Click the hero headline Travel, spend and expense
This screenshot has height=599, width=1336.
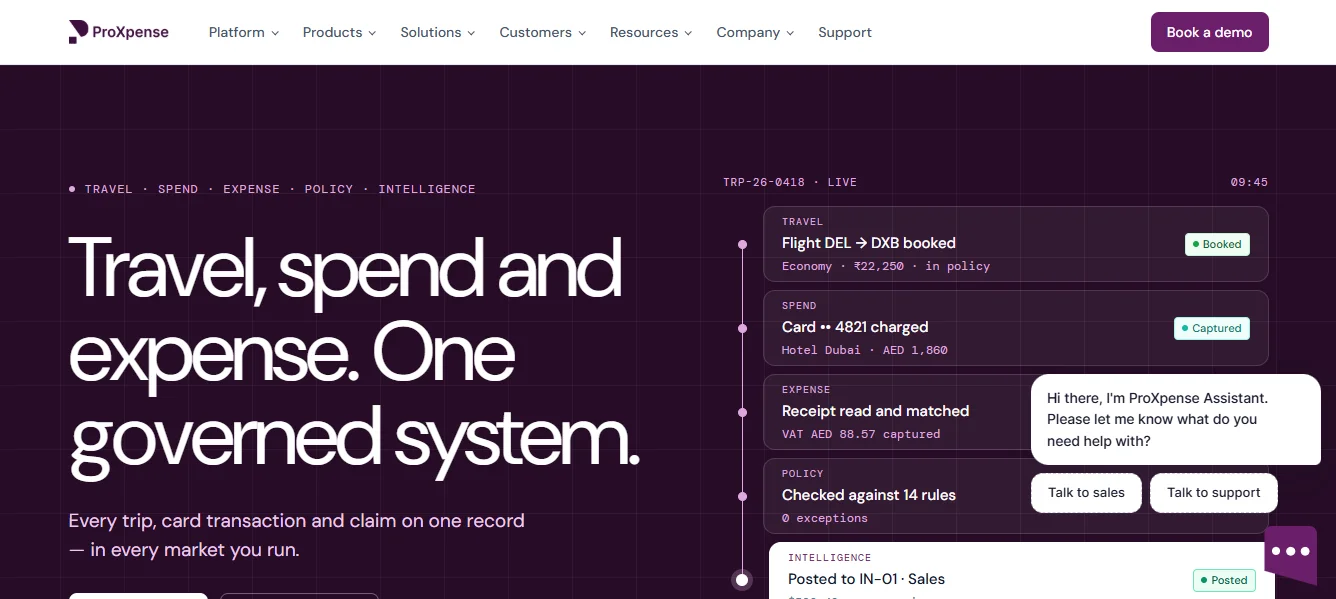(354, 355)
